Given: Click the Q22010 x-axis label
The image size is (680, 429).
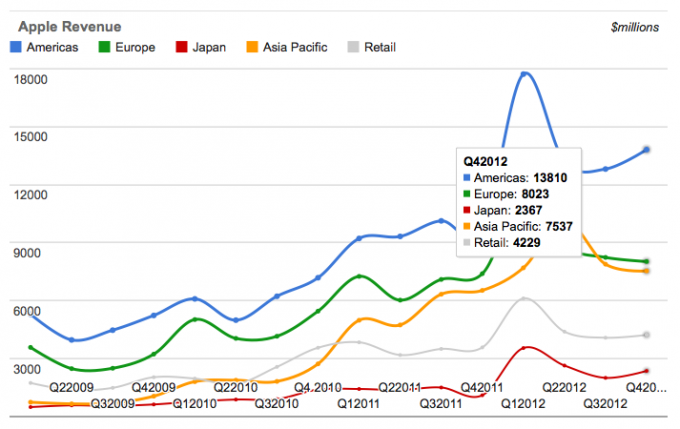Looking at the screenshot, I should (235, 387).
